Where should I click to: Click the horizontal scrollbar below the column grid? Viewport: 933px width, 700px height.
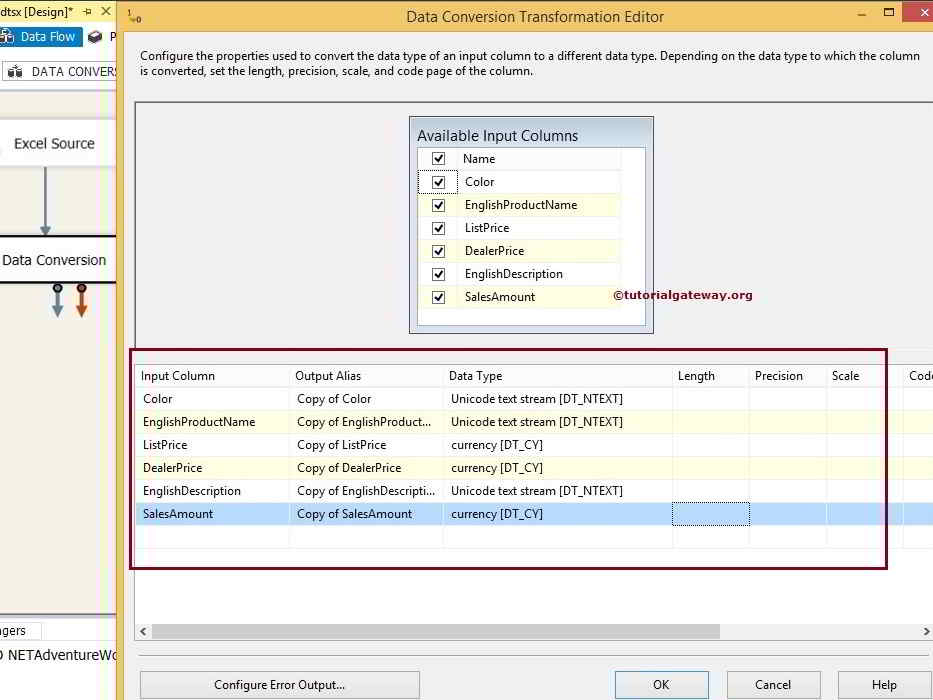click(x=430, y=631)
